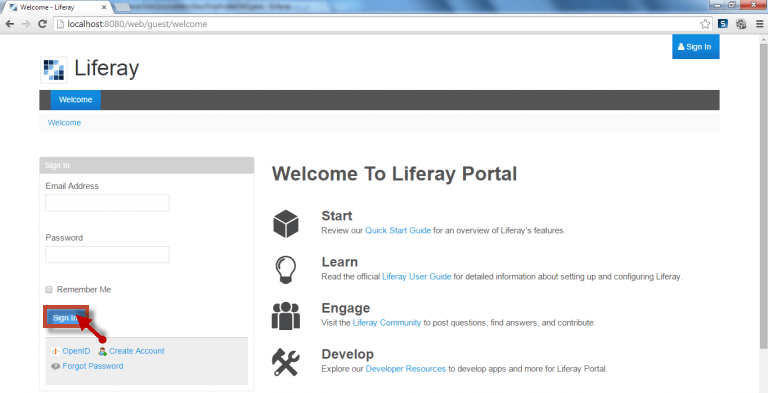Click the browser Back arrow

10,24
